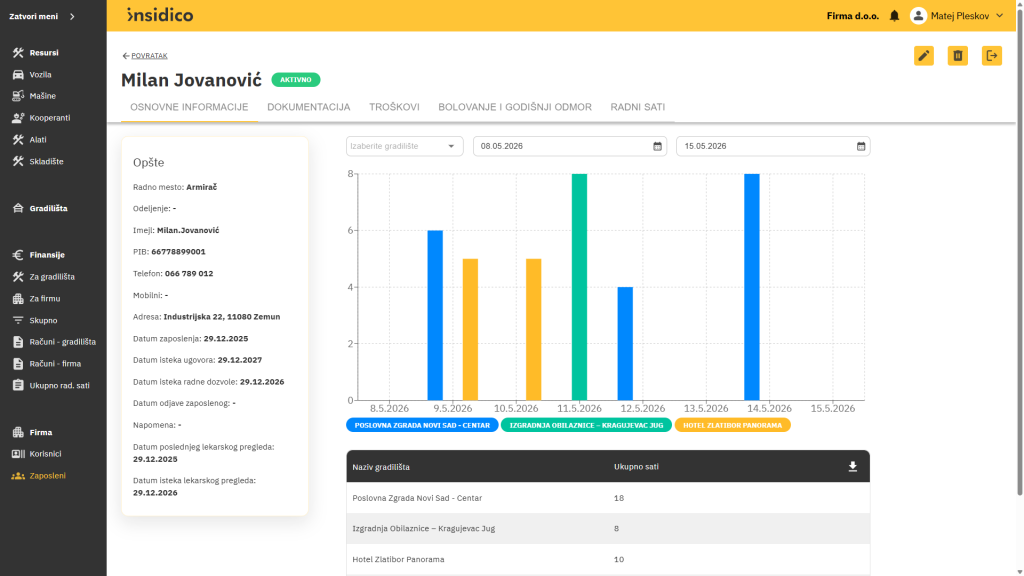
Task: Open the end date calendar icon
Action: click(x=861, y=146)
